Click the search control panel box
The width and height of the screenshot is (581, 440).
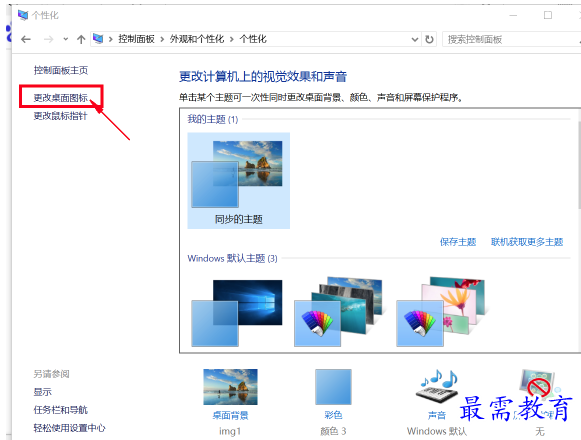[x=511, y=39]
